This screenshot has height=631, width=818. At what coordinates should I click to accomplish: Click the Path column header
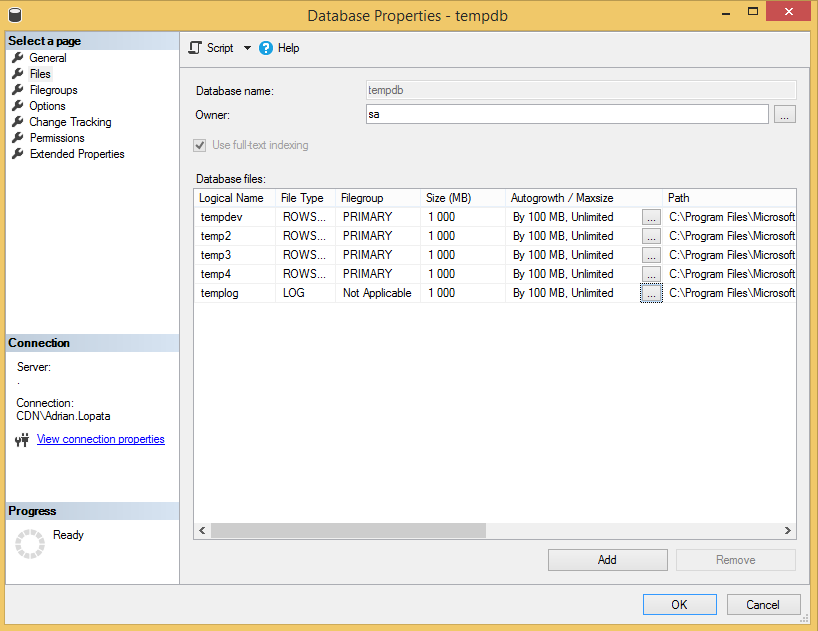tap(729, 198)
